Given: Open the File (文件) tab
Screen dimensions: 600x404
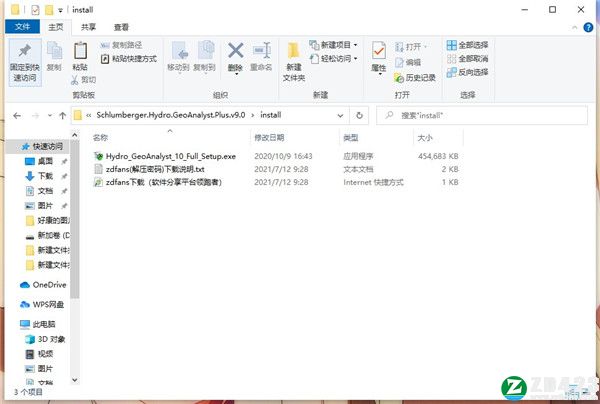Looking at the screenshot, I should 22,27.
